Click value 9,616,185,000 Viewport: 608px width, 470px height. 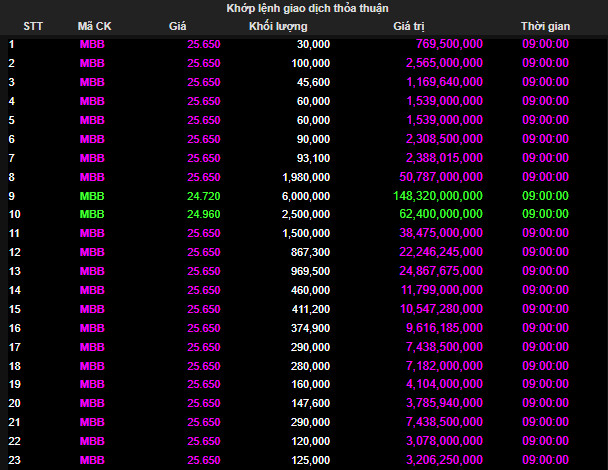[x=444, y=328]
